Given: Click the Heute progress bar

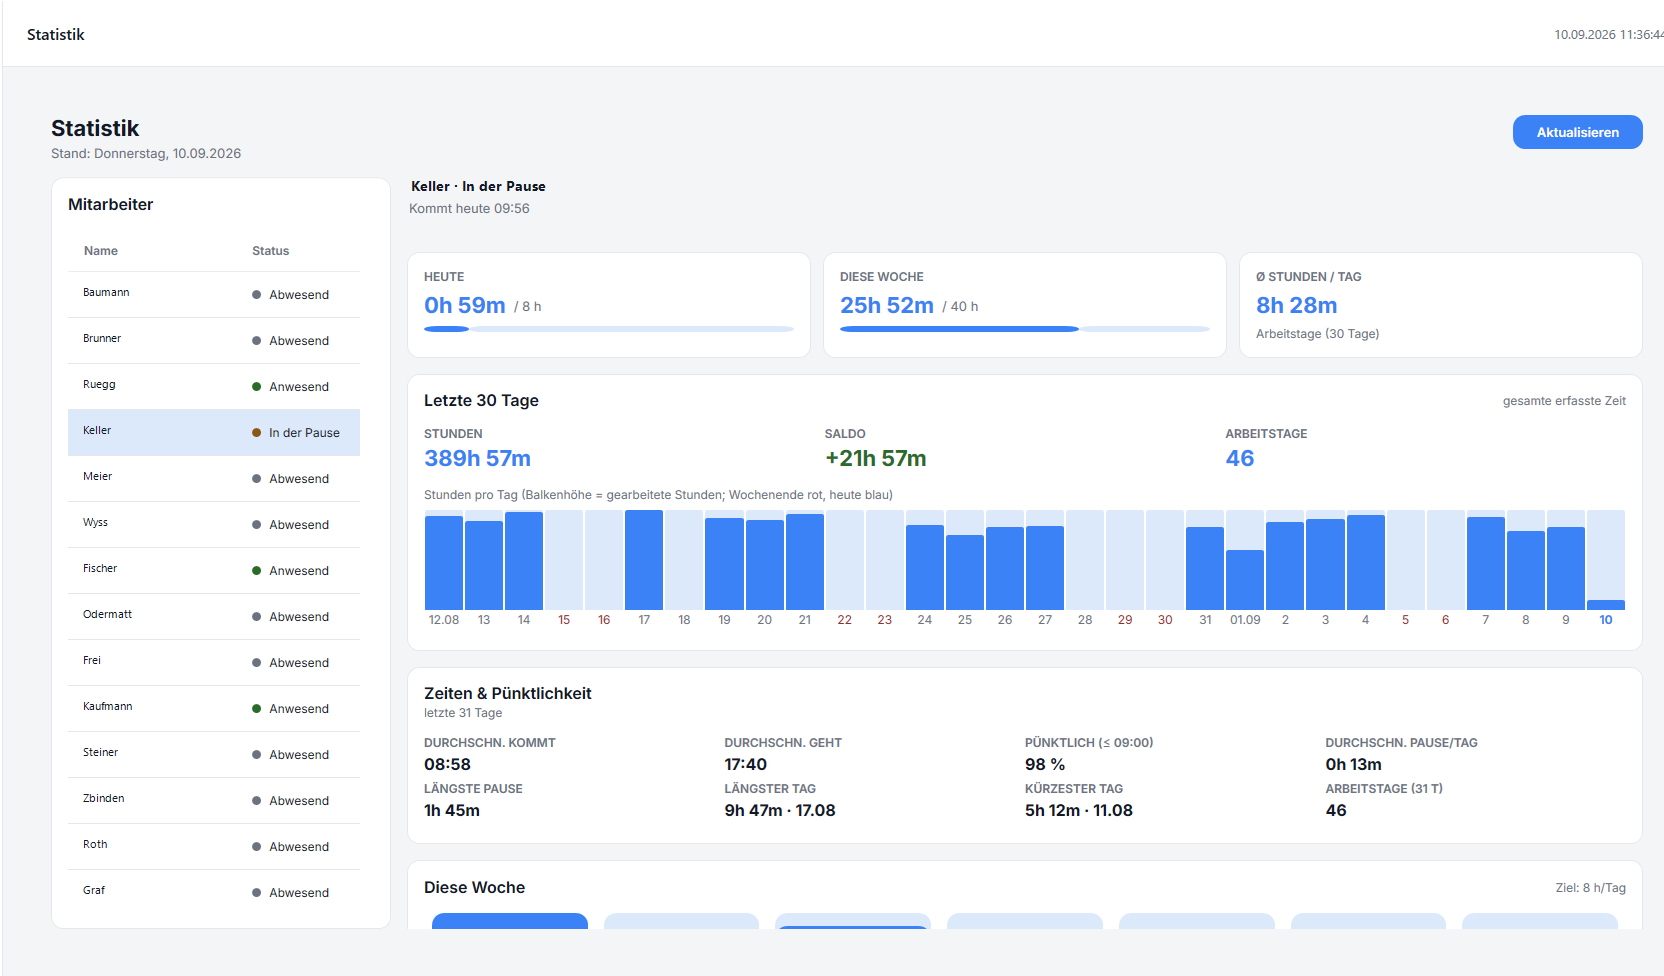Looking at the screenshot, I should [x=609, y=329].
